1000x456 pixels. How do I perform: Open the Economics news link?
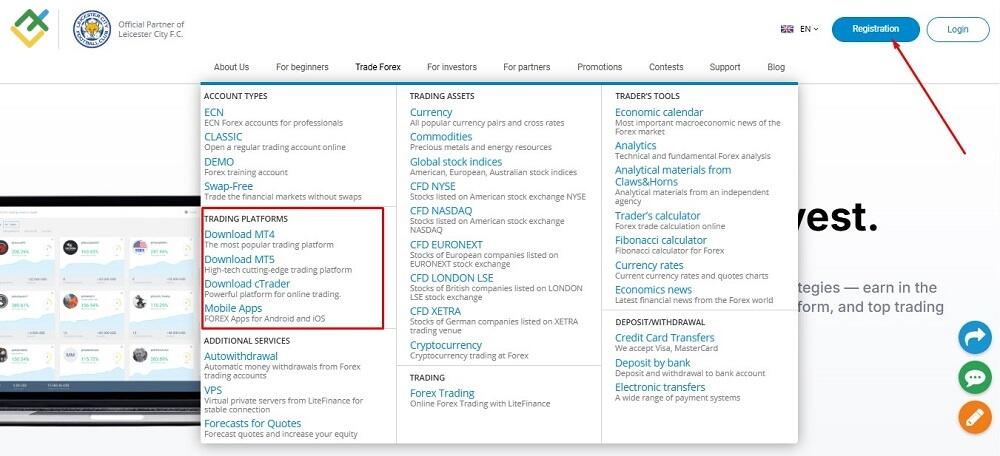pos(654,290)
